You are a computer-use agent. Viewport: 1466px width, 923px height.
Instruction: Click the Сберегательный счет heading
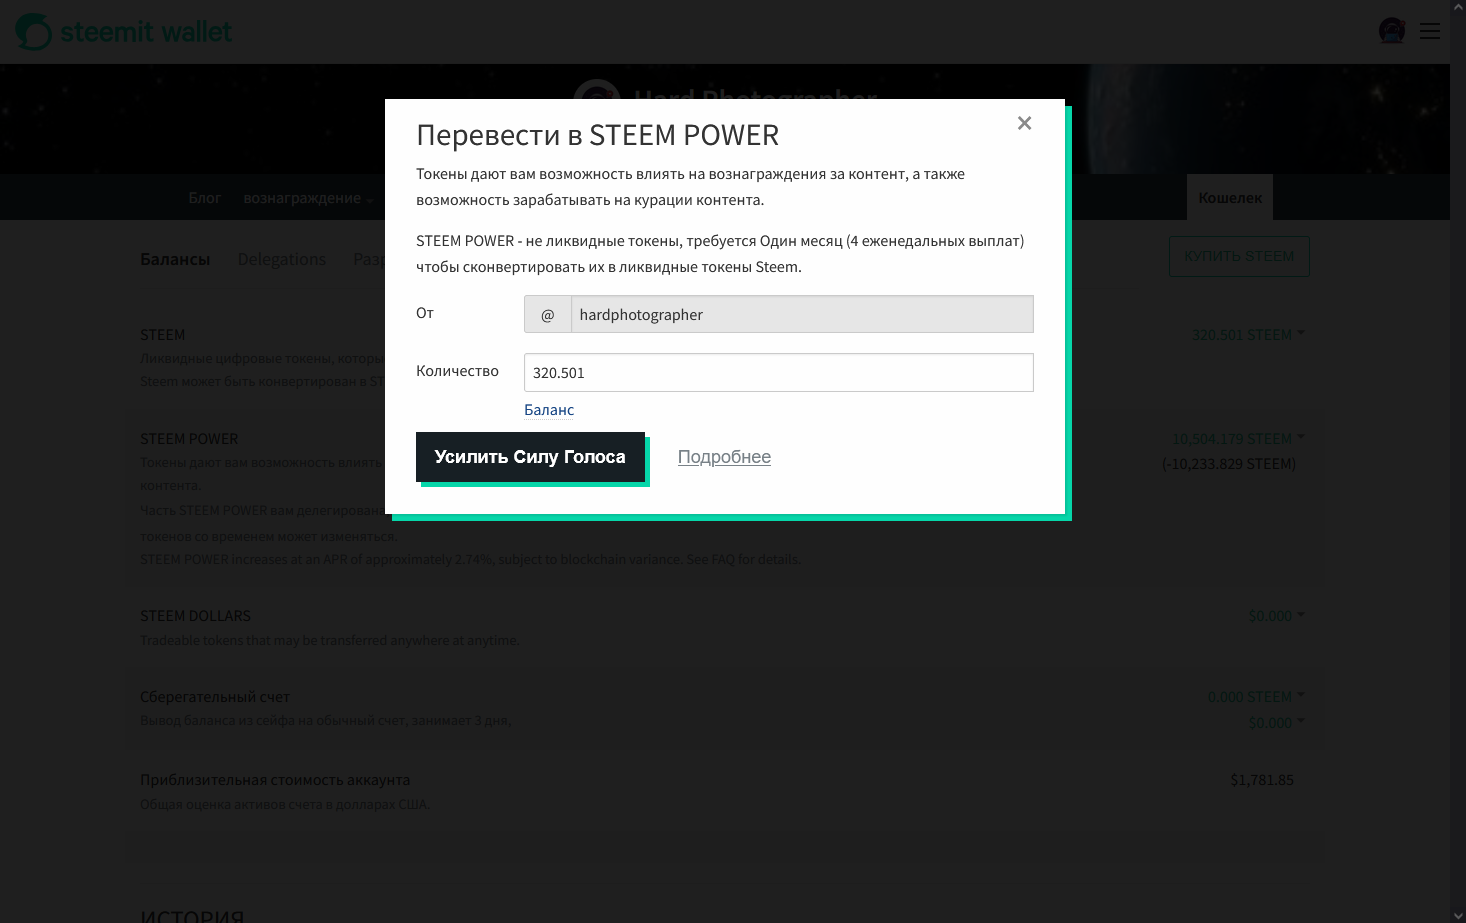(215, 697)
